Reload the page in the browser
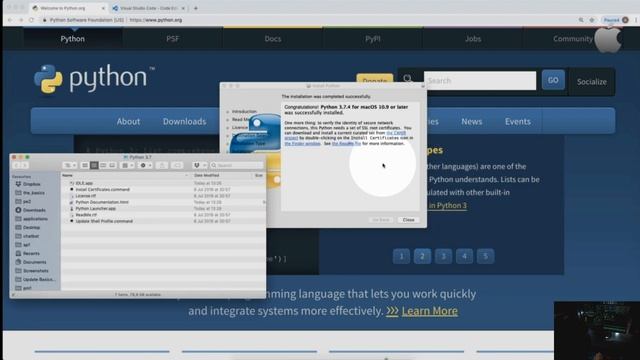The image size is (640, 360). coord(31,20)
